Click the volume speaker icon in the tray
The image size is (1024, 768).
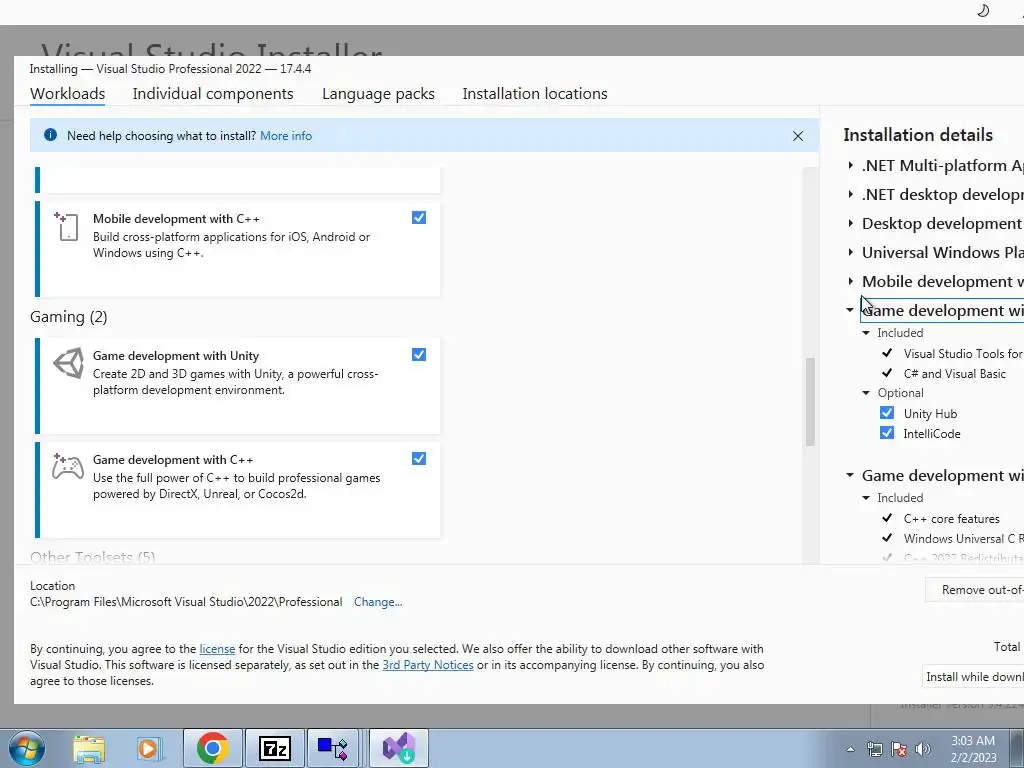tap(923, 749)
